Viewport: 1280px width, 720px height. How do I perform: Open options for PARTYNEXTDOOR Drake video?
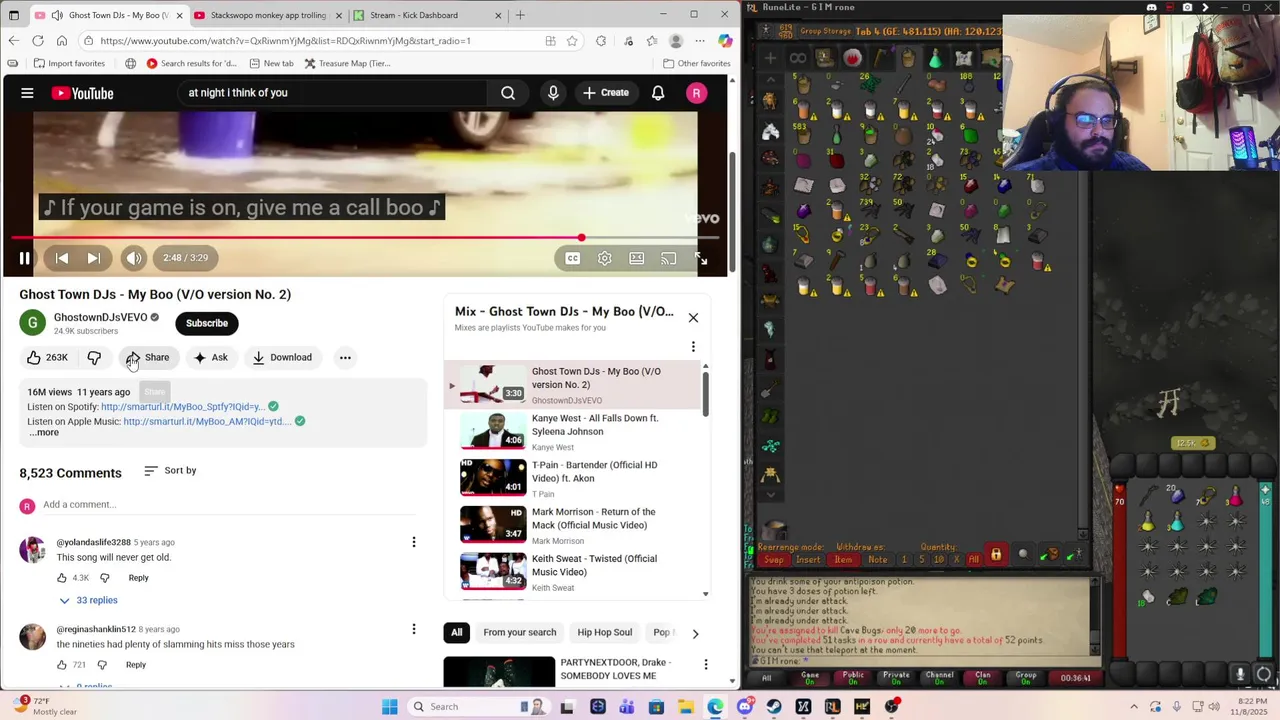[706, 665]
